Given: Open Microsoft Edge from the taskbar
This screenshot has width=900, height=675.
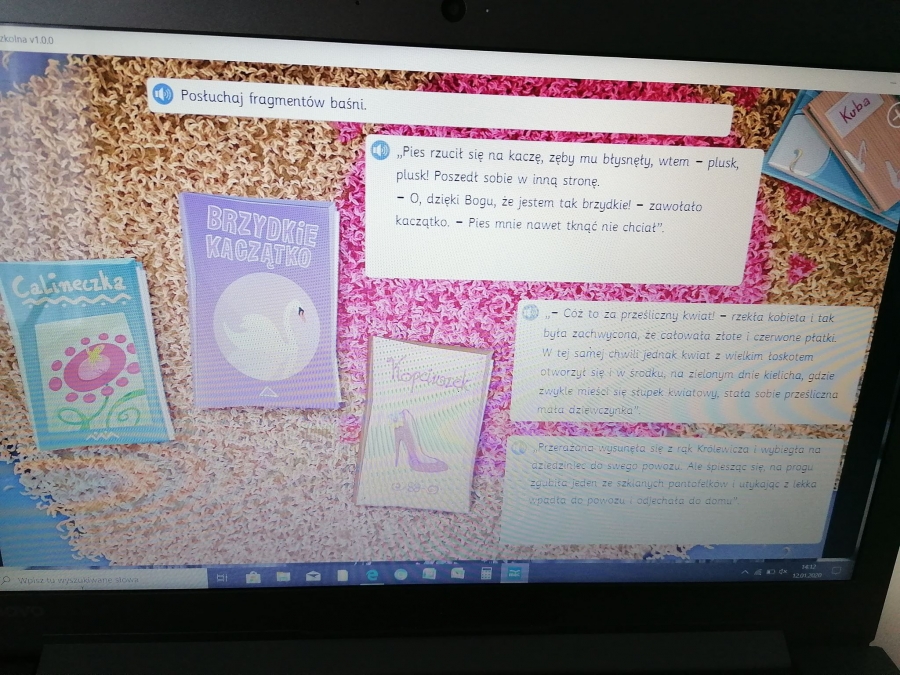Looking at the screenshot, I should 372,575.
